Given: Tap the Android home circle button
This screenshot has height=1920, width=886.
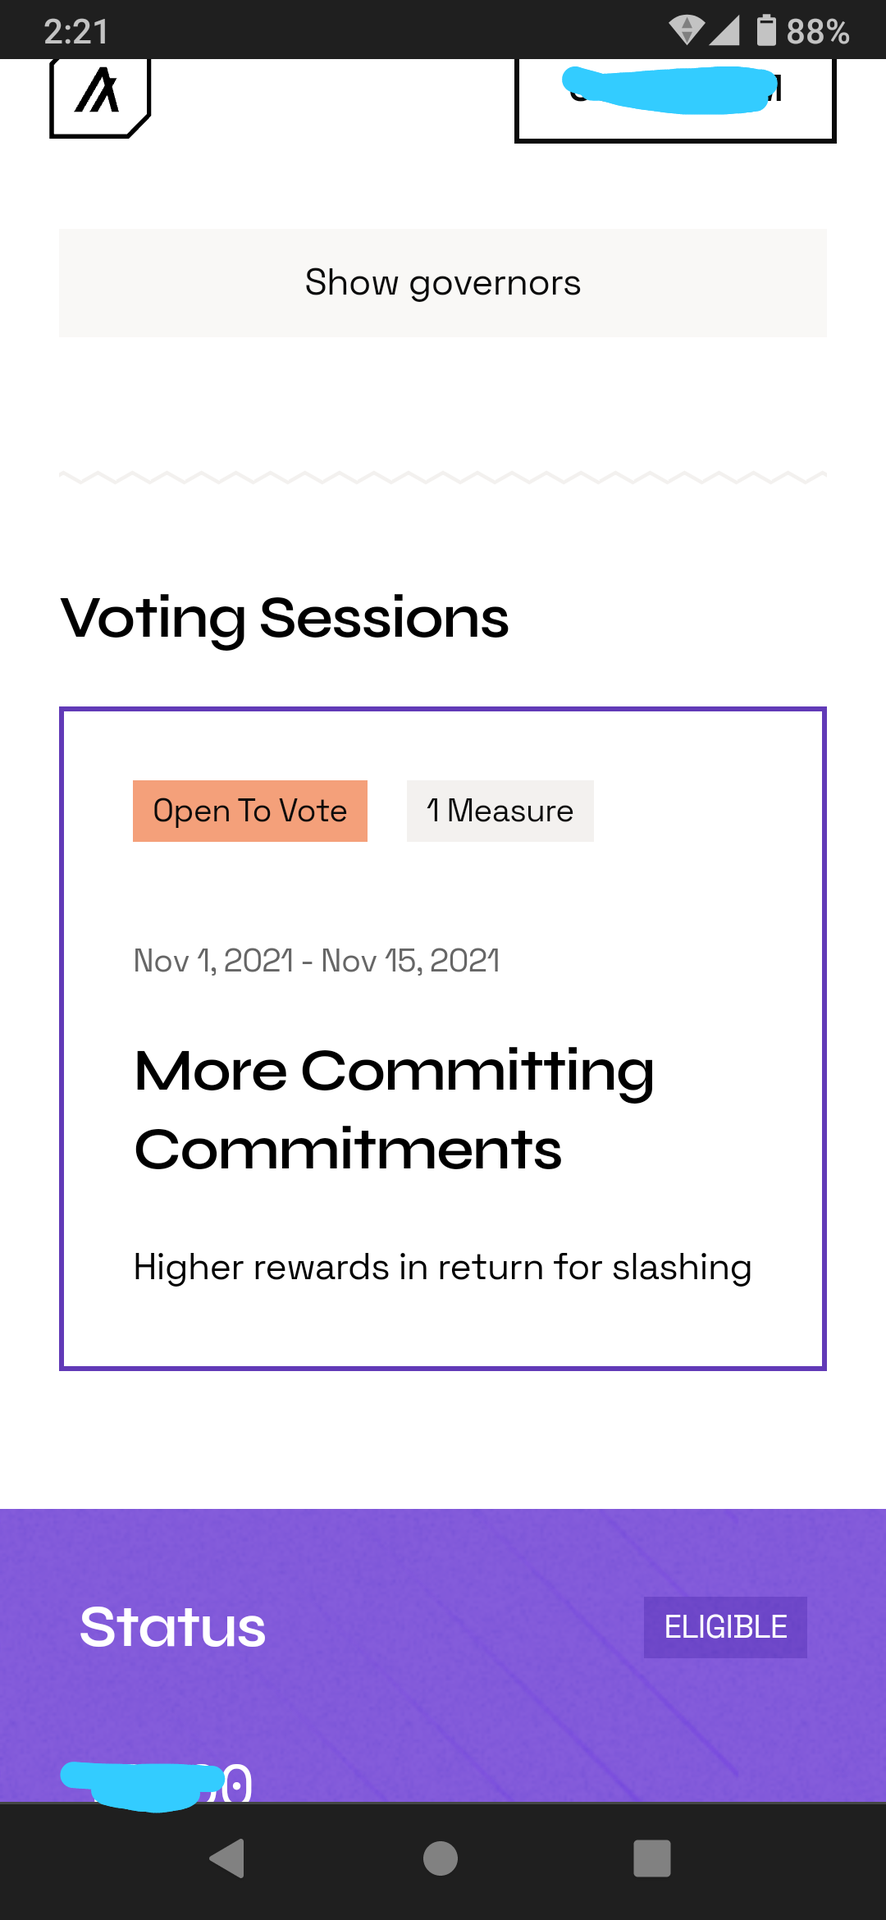Looking at the screenshot, I should click(441, 1859).
